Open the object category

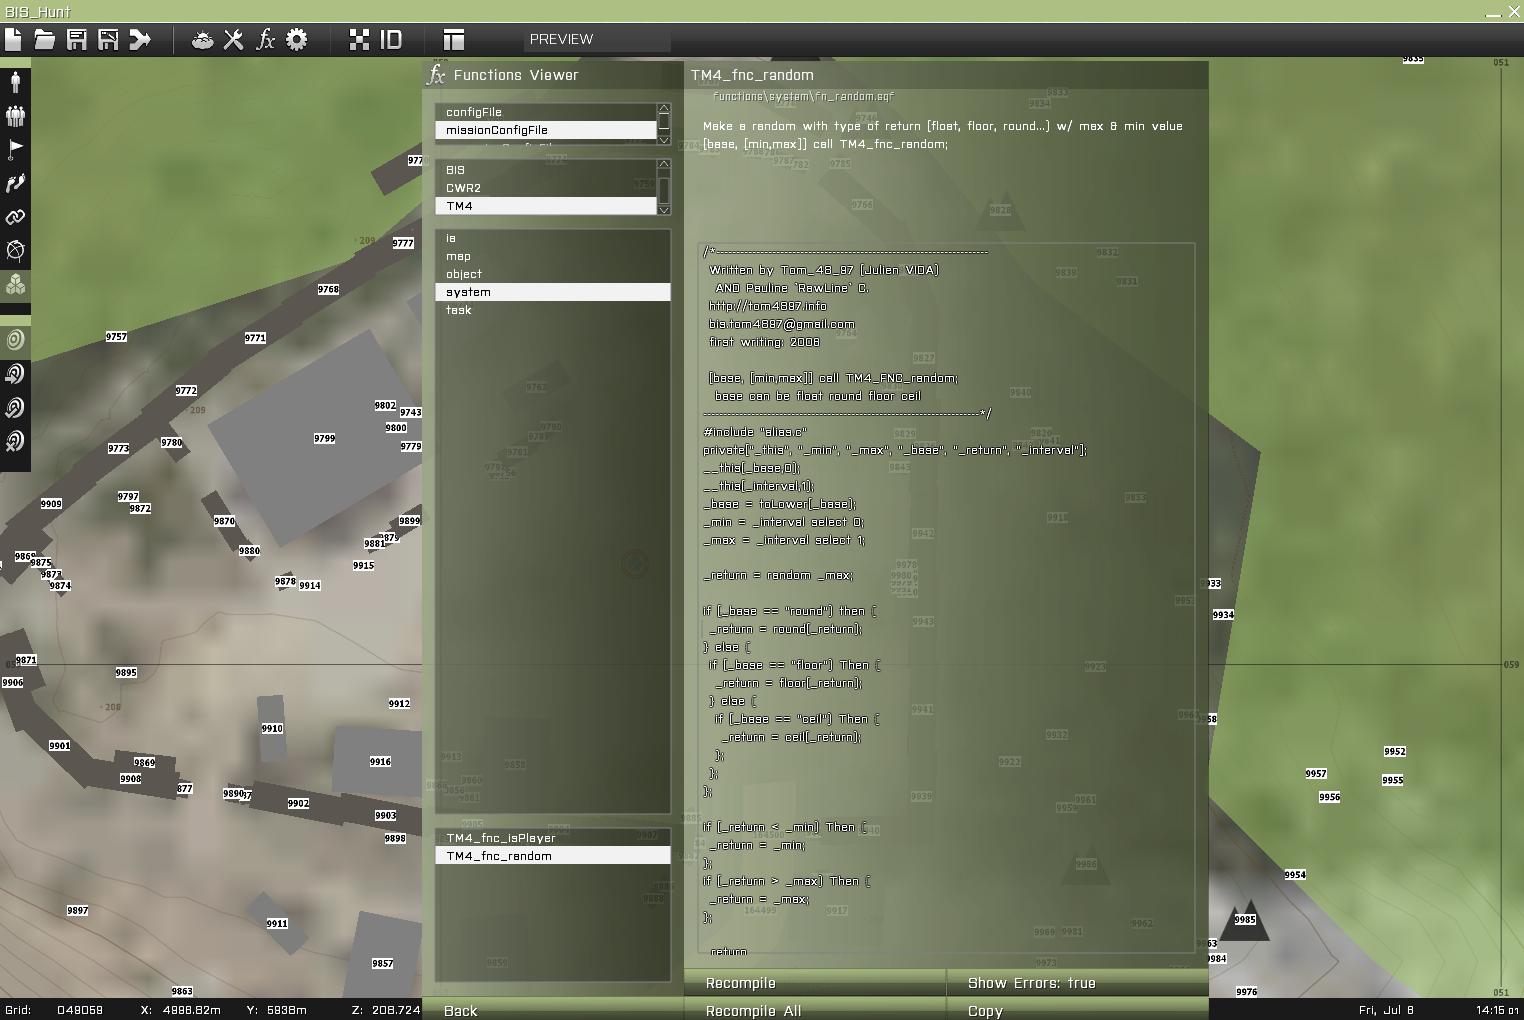click(x=553, y=274)
